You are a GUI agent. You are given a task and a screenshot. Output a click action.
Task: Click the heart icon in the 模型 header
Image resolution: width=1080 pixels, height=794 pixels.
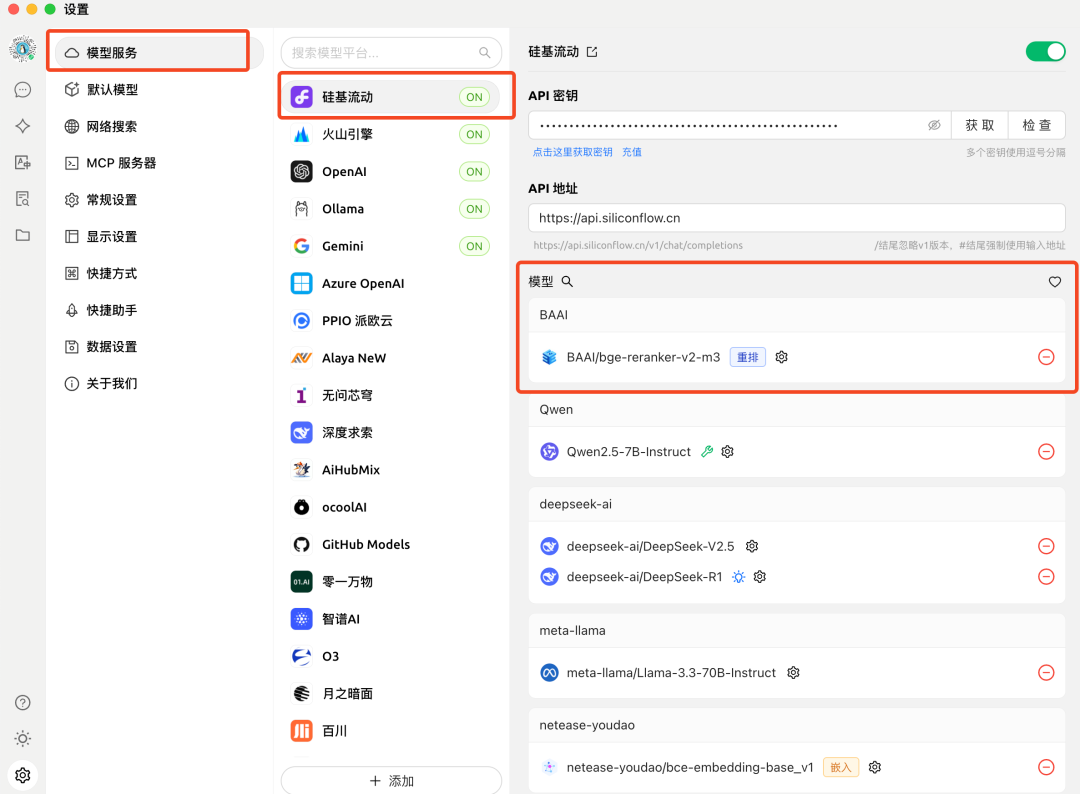point(1054,281)
